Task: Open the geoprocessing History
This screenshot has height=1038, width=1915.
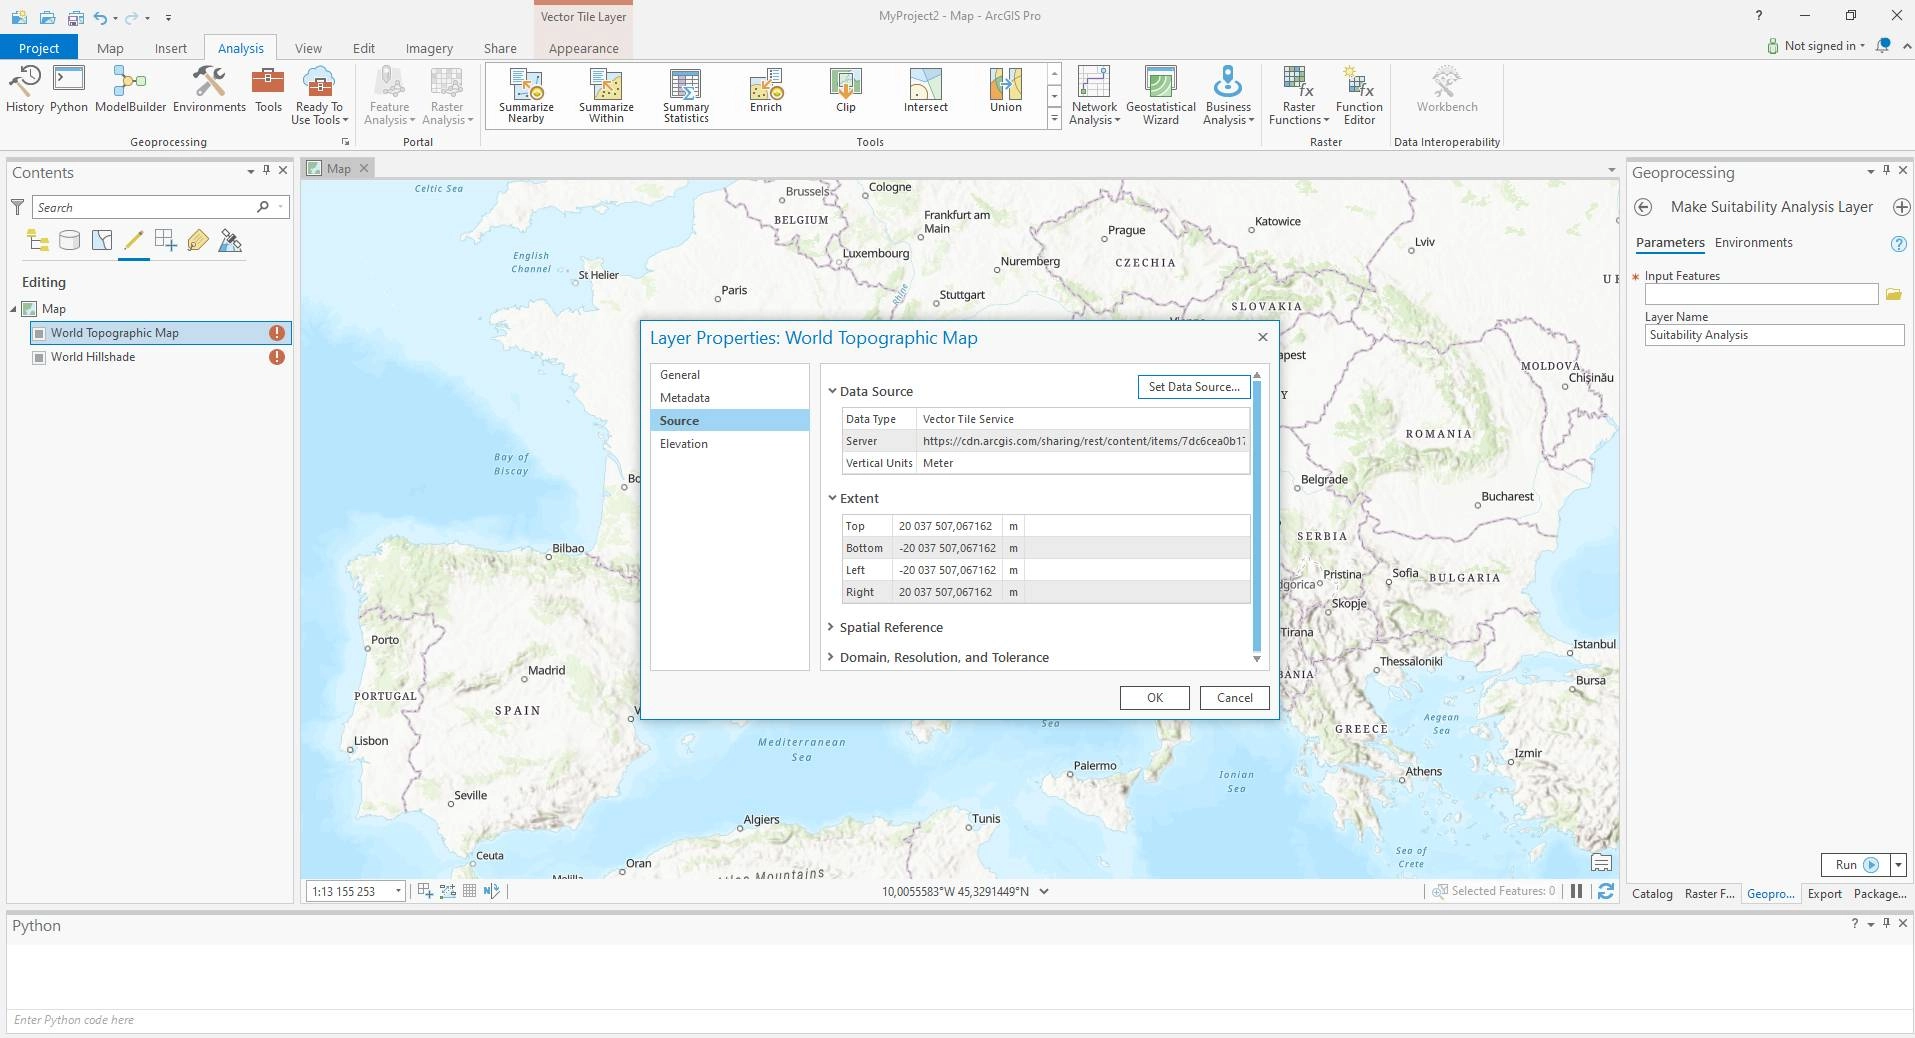Action: tap(25, 89)
